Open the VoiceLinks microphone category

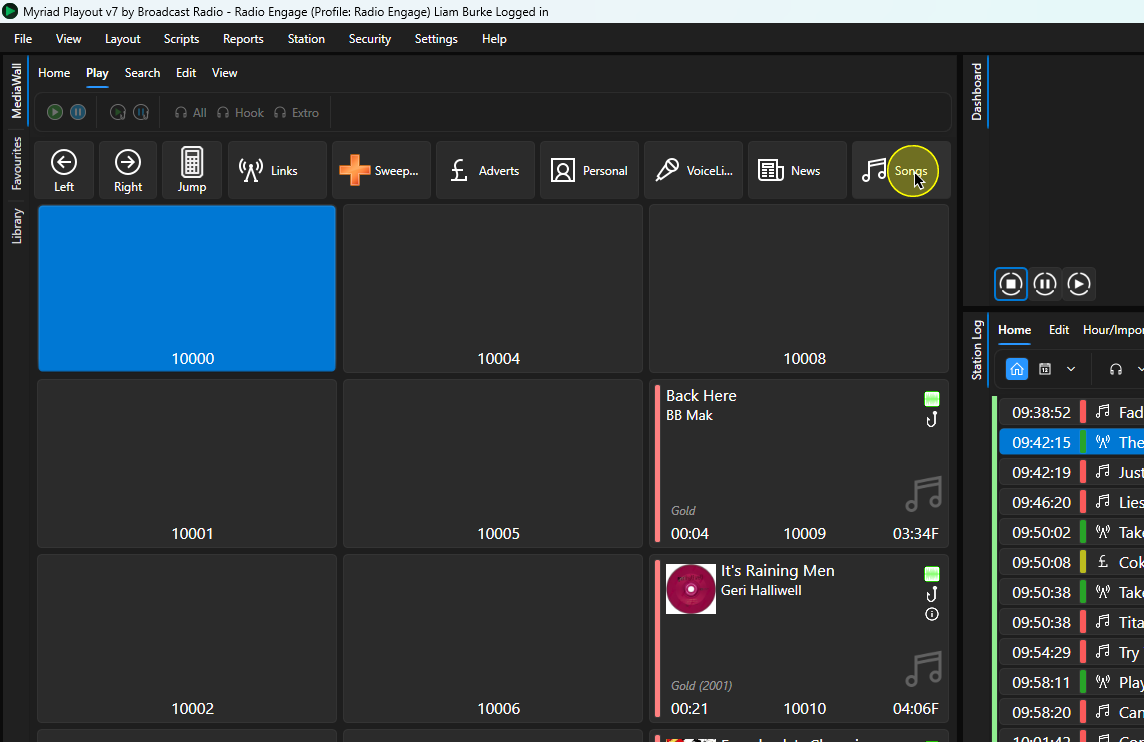tap(693, 170)
